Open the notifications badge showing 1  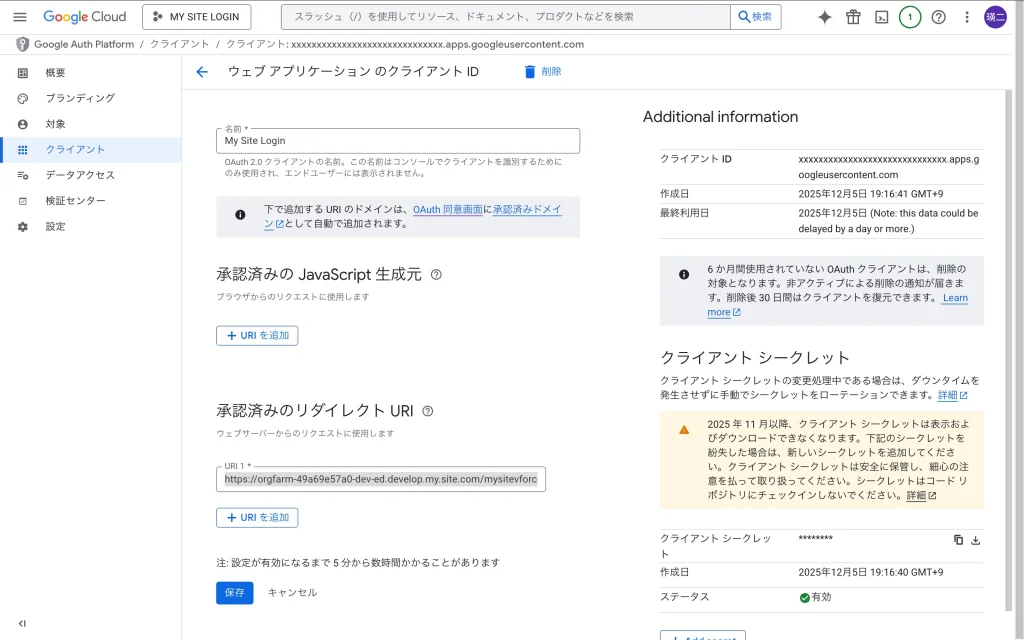(x=910, y=17)
